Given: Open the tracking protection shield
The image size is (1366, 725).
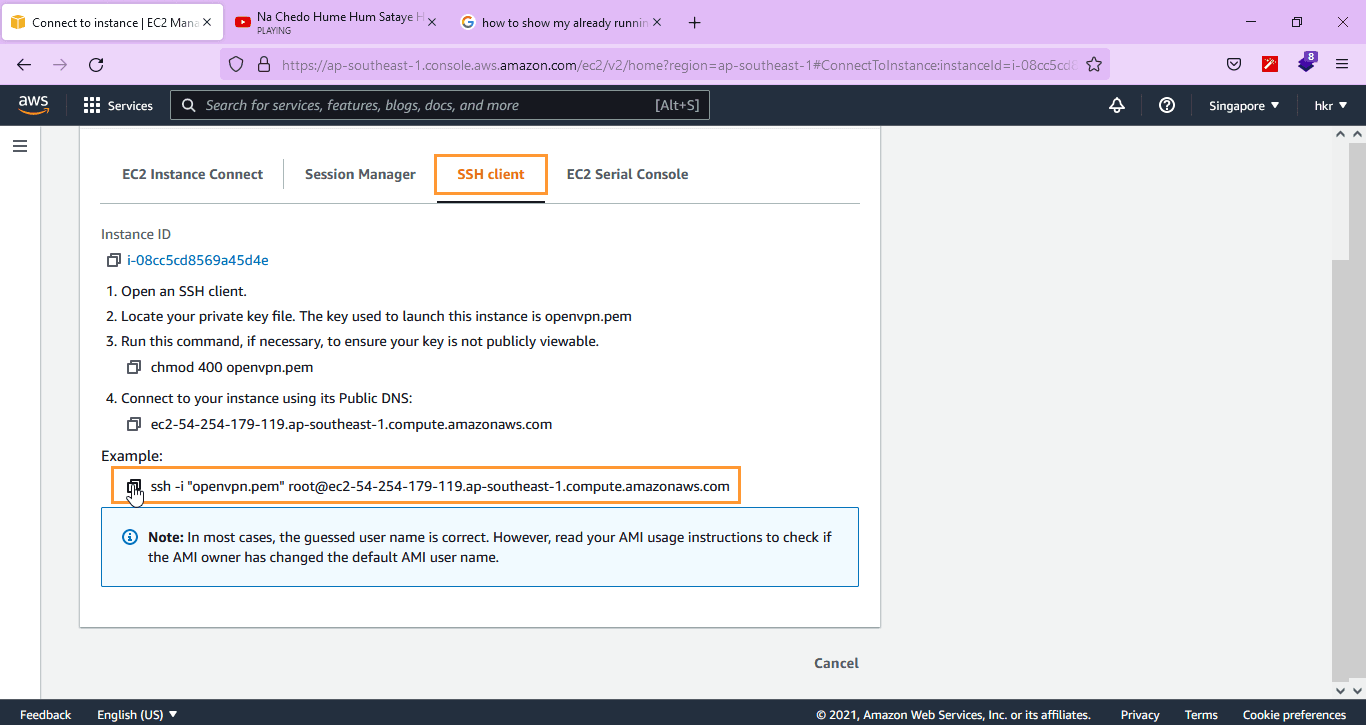Looking at the screenshot, I should tap(236, 64).
